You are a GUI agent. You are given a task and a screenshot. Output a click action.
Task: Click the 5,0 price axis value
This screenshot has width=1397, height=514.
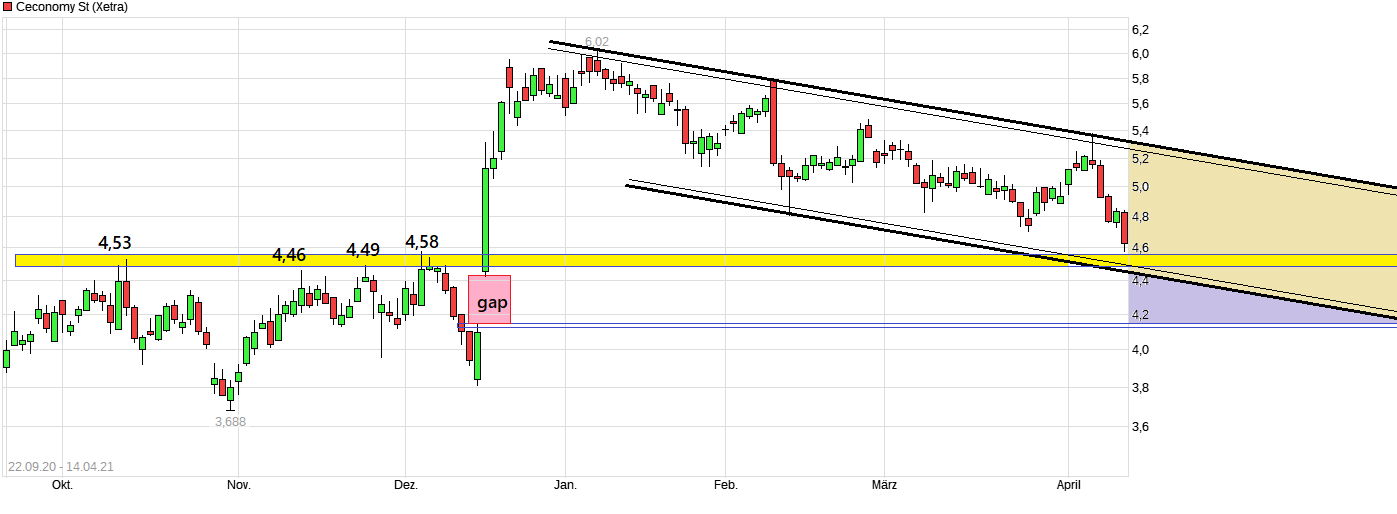click(x=1140, y=187)
